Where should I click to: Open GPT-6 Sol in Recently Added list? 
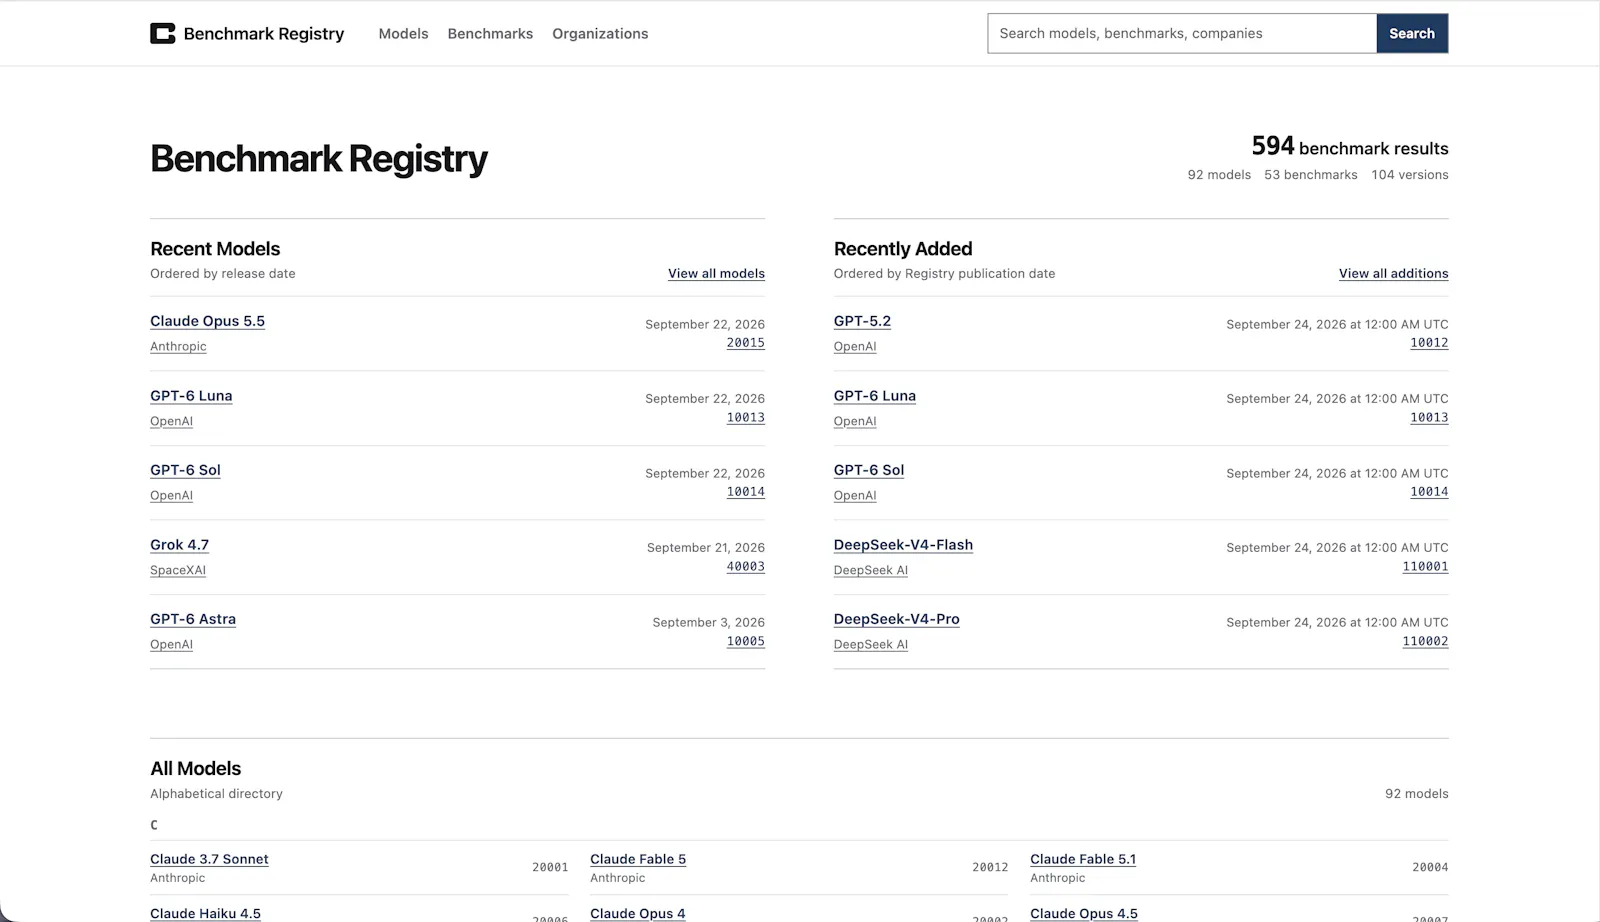point(869,470)
